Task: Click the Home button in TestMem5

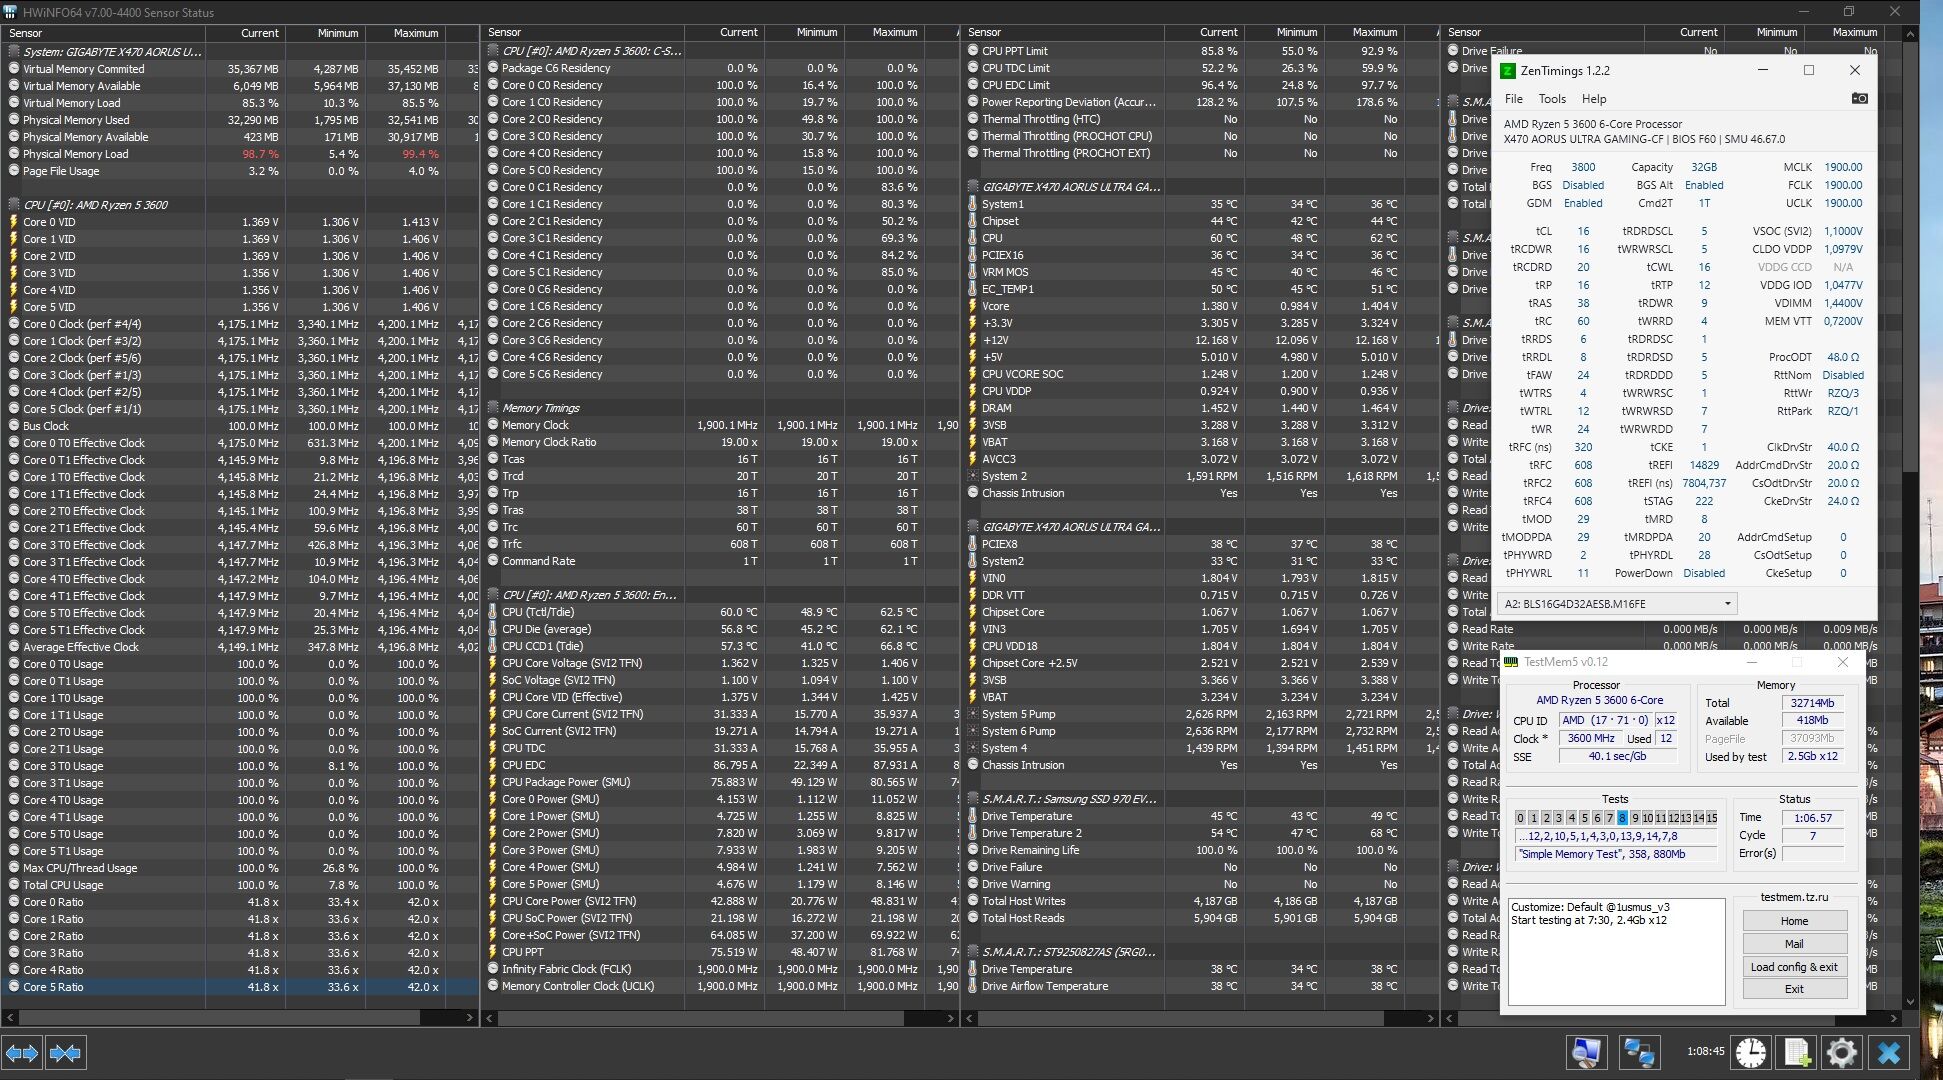Action: point(1794,921)
